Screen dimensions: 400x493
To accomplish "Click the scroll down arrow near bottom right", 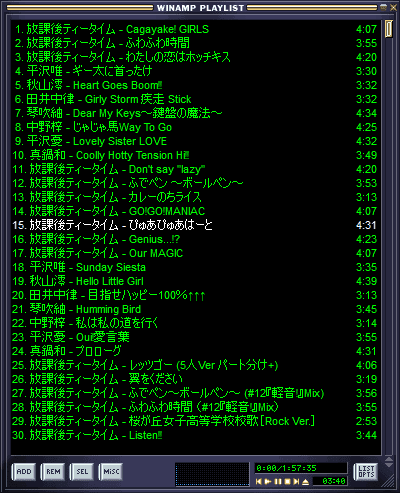I will pyautogui.click(x=389, y=464).
